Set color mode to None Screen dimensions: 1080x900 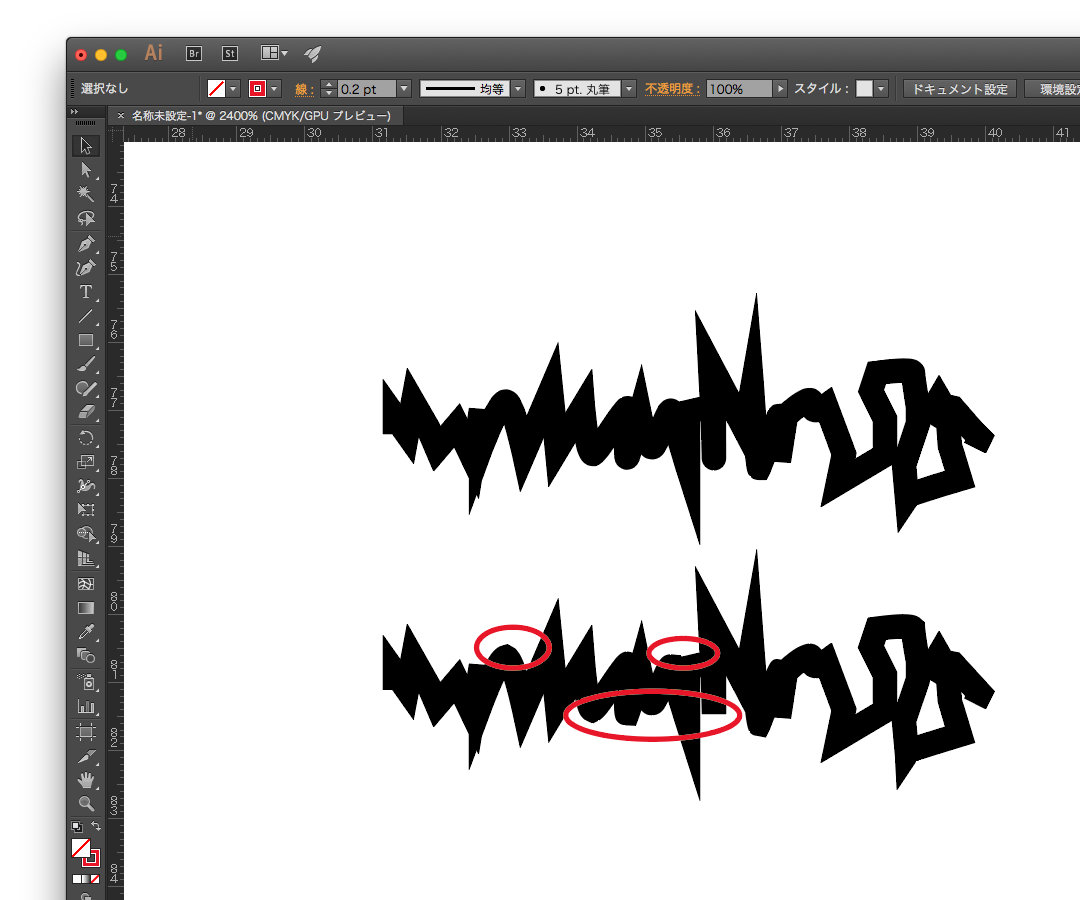tap(96, 879)
